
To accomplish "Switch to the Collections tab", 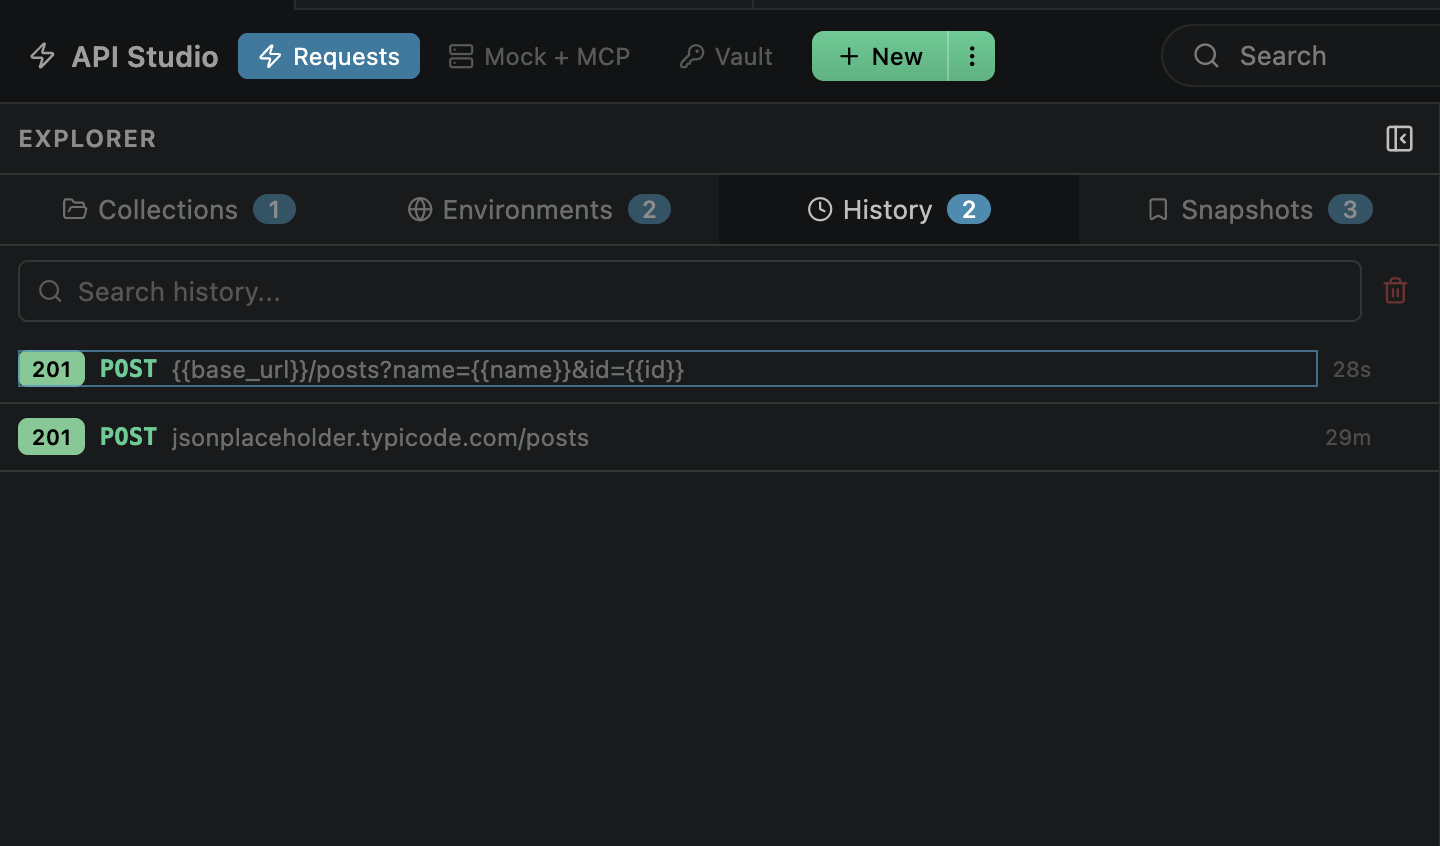I will (179, 209).
